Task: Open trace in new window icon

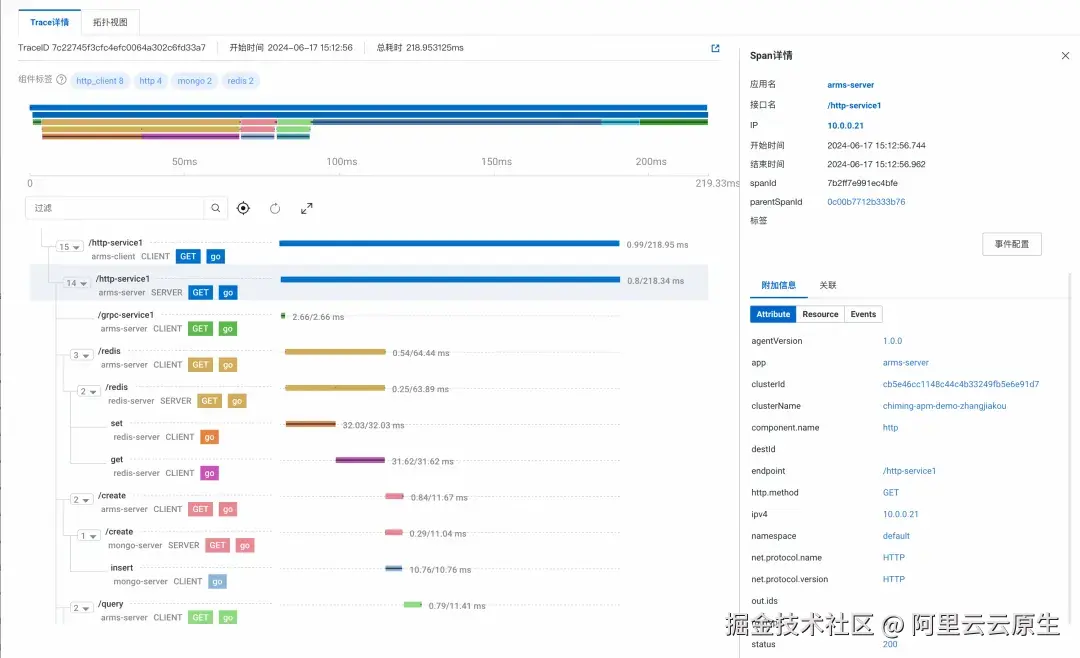Action: pyautogui.click(x=715, y=48)
